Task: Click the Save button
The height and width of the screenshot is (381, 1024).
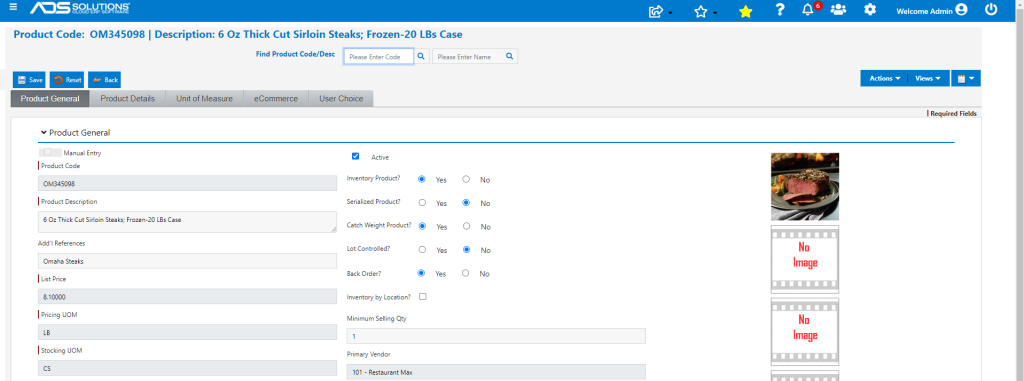Action: [29, 80]
